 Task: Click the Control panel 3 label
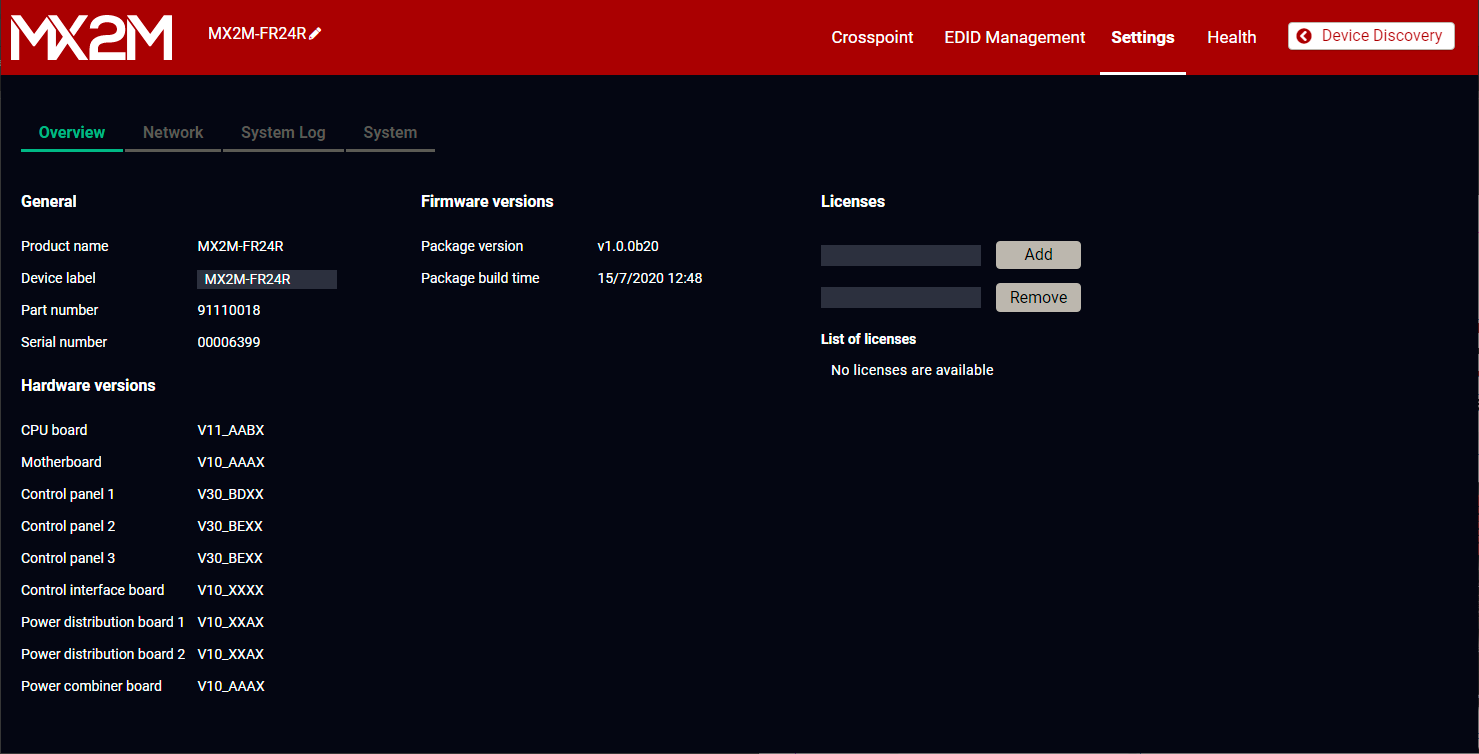click(x=68, y=558)
